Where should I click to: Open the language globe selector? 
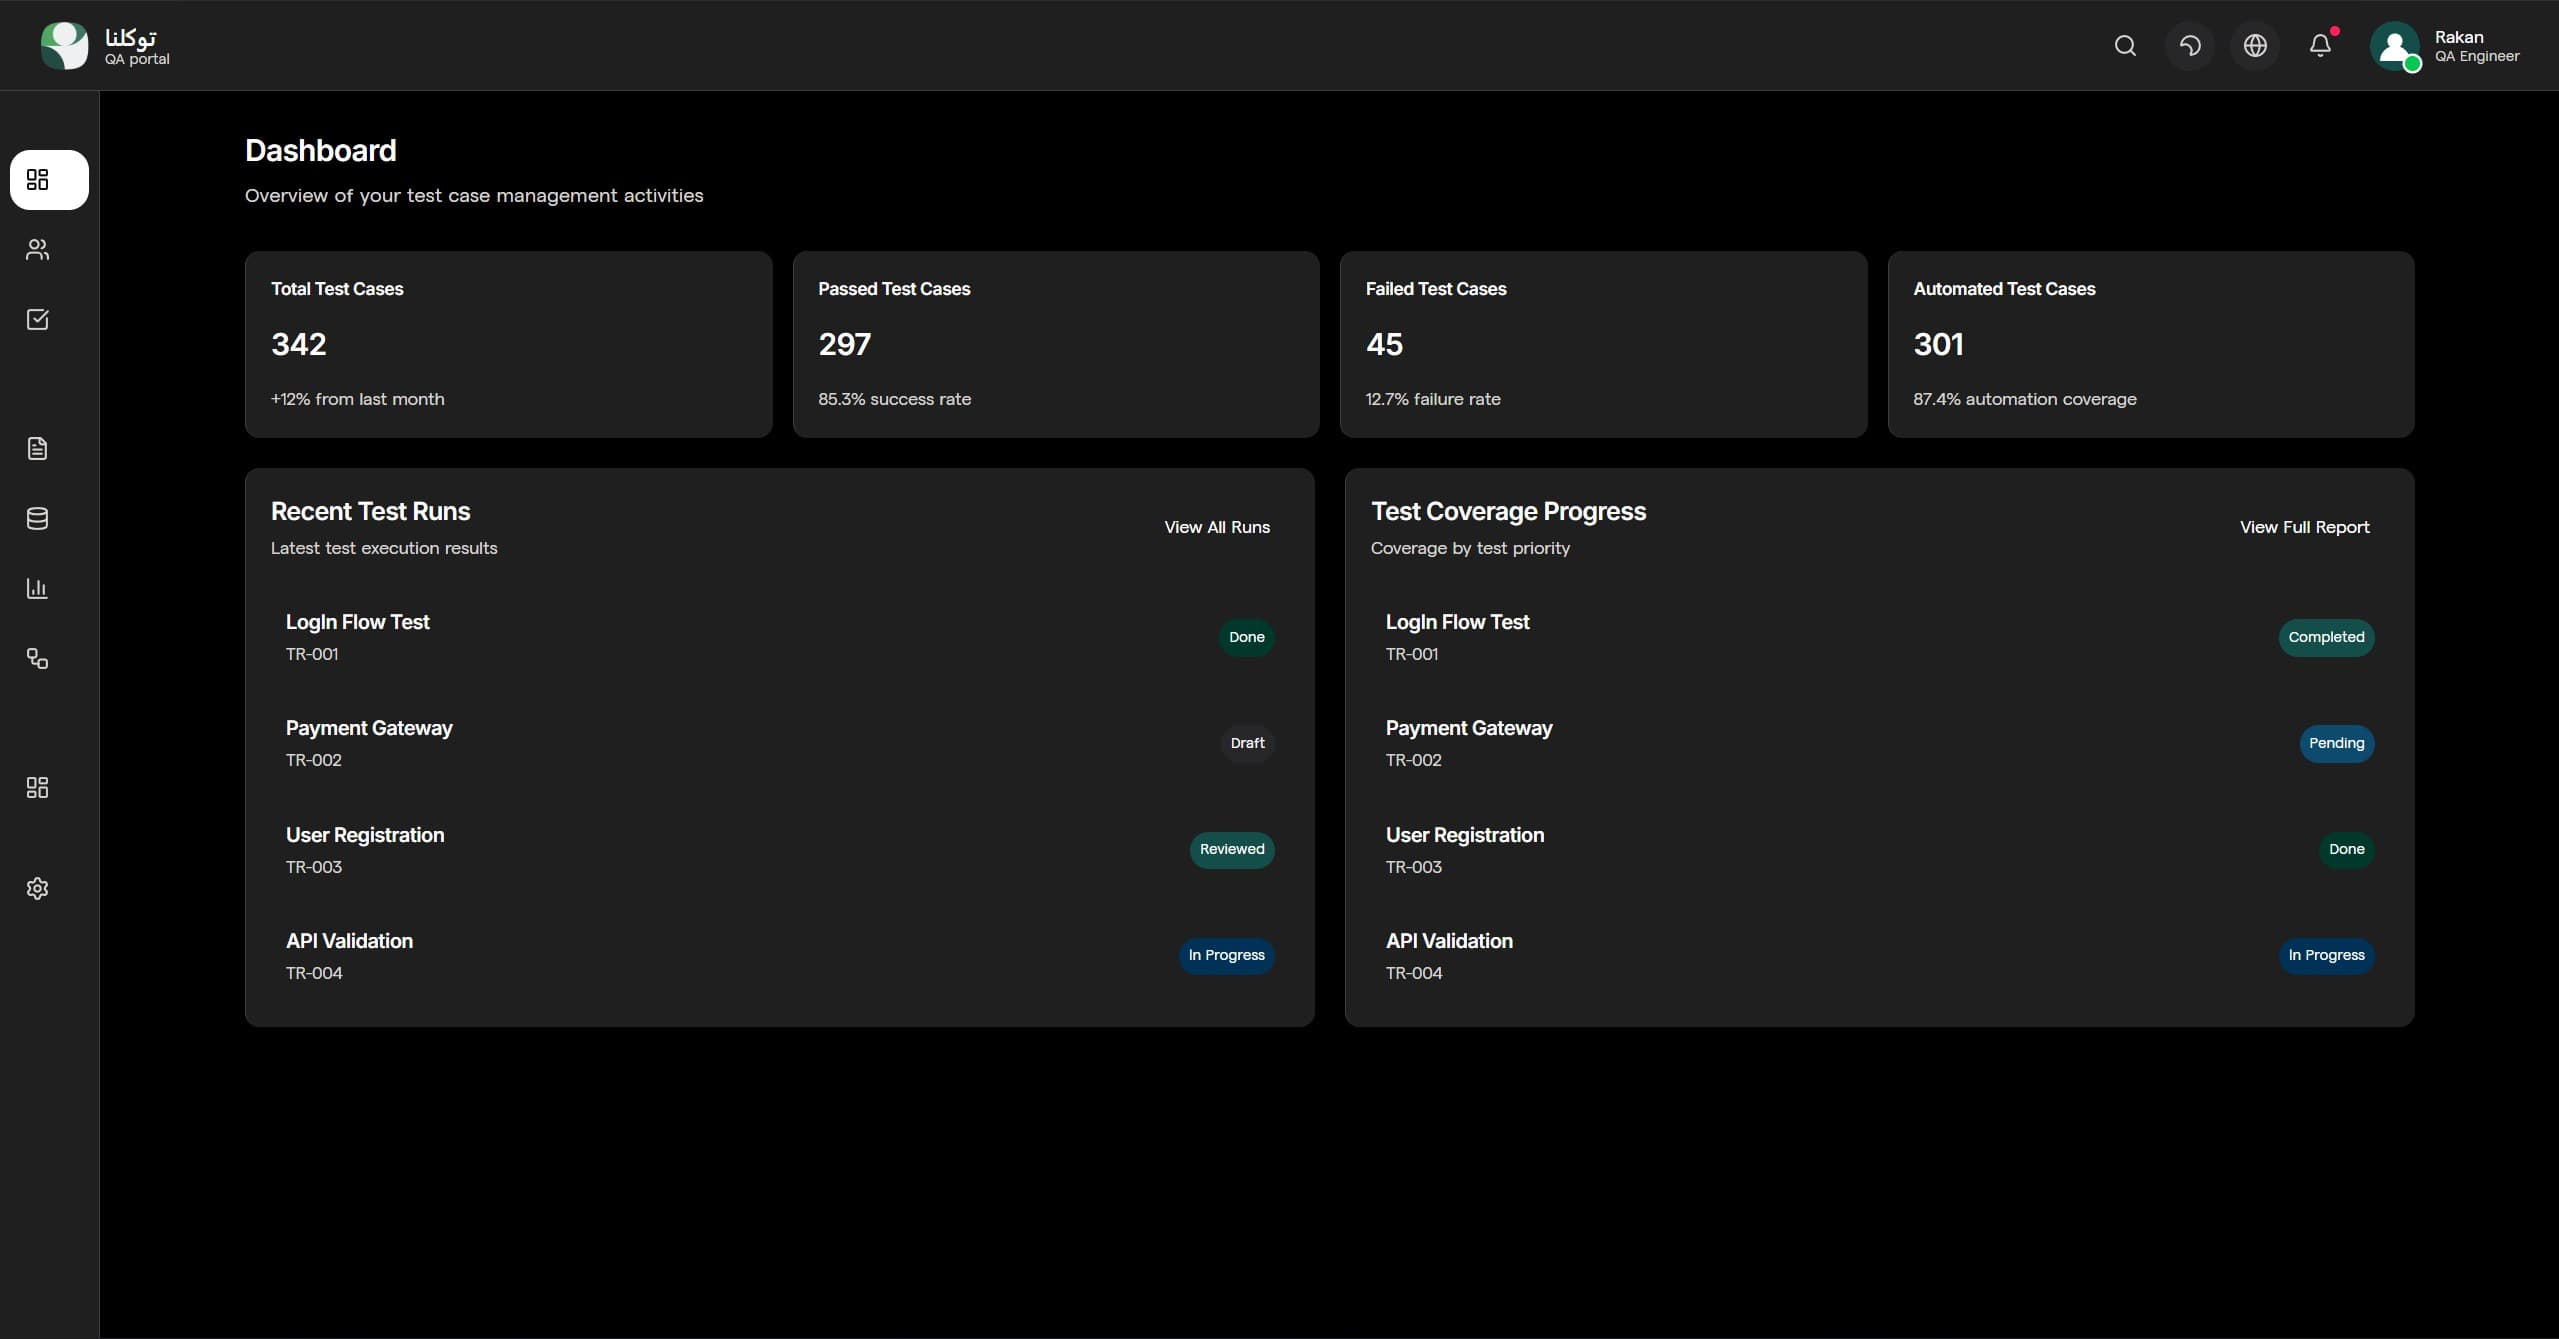tap(2256, 45)
